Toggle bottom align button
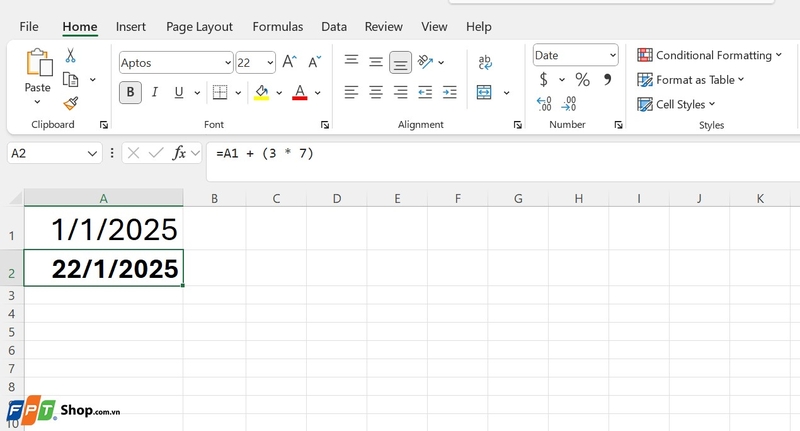This screenshot has height=431, width=800. click(401, 63)
